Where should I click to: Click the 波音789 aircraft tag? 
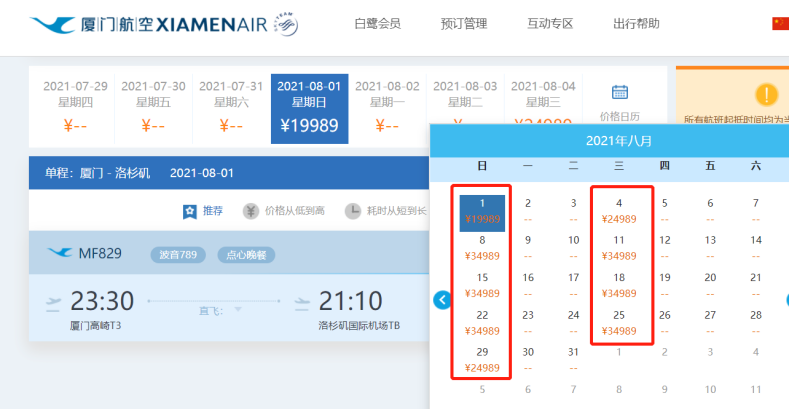click(178, 254)
